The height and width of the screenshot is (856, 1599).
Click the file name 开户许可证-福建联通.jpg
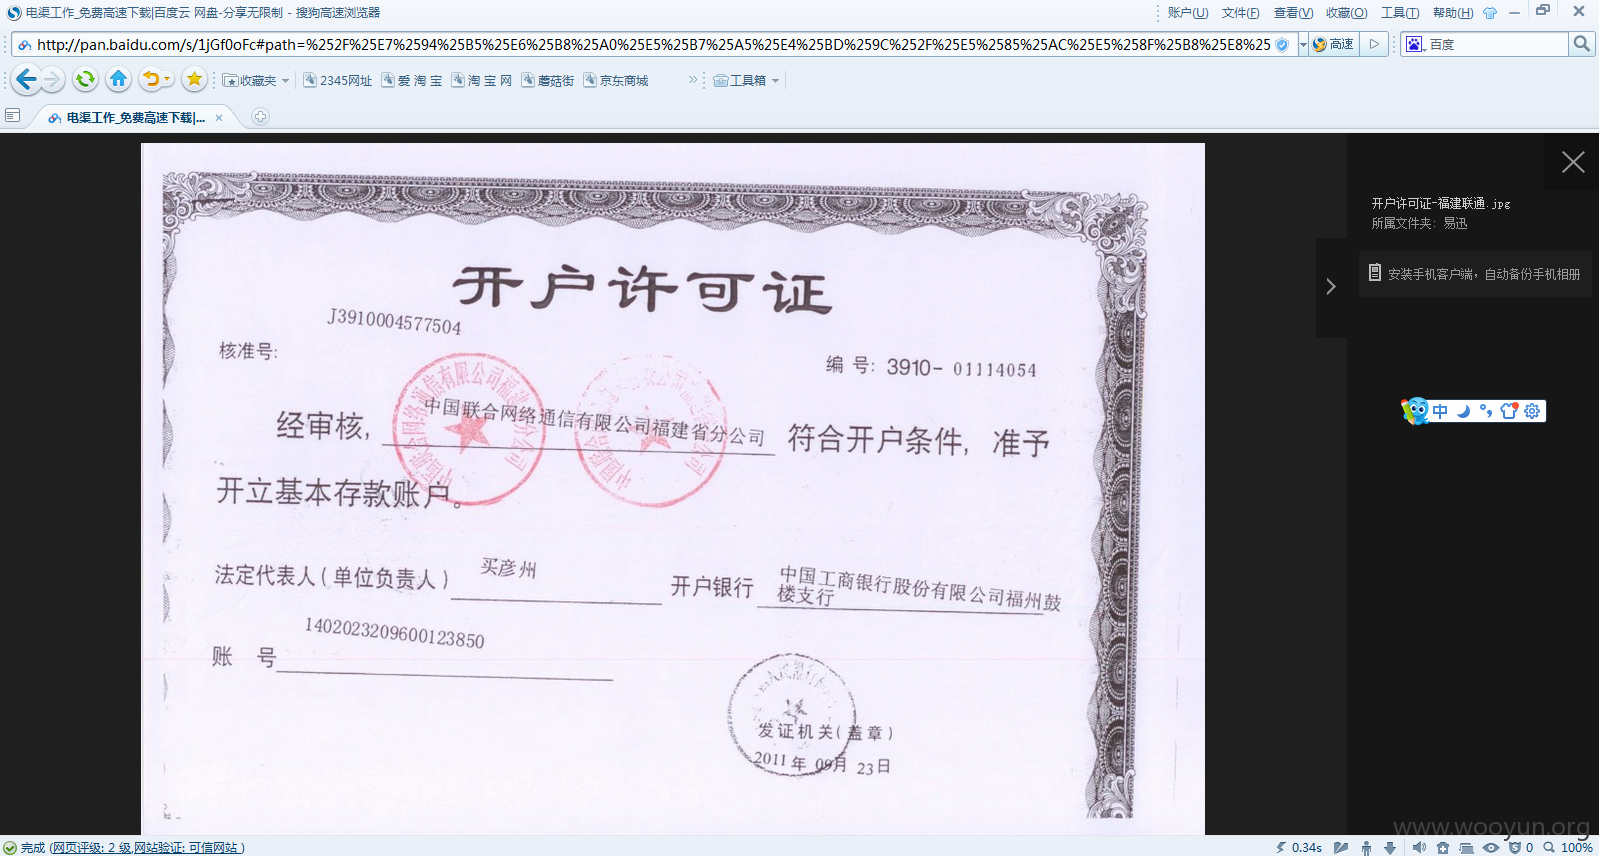1440,203
